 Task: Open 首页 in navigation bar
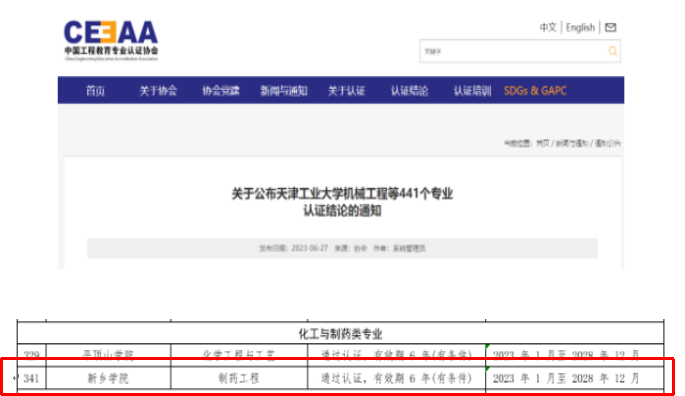95,91
